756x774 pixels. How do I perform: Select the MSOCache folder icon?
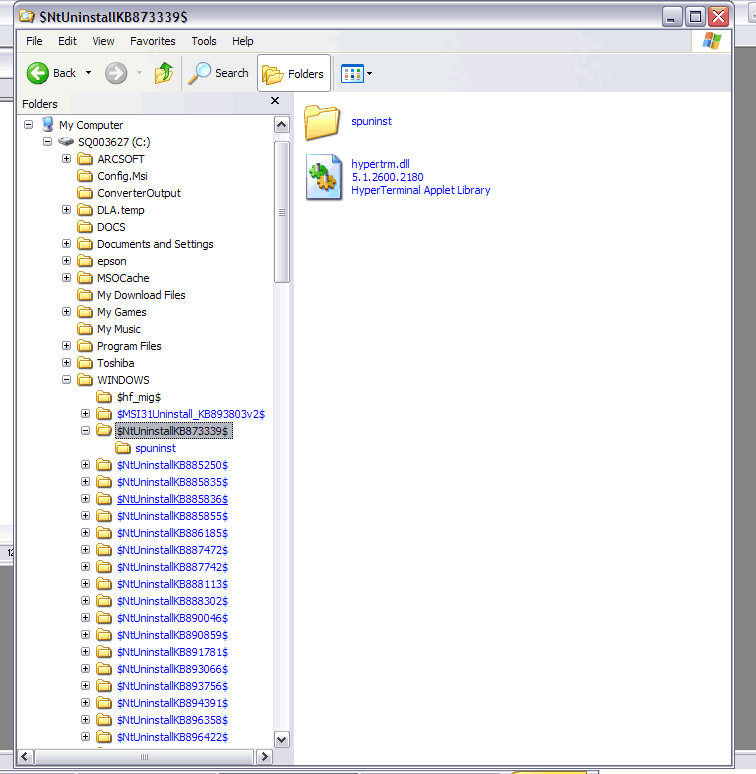pyautogui.click(x=85, y=278)
